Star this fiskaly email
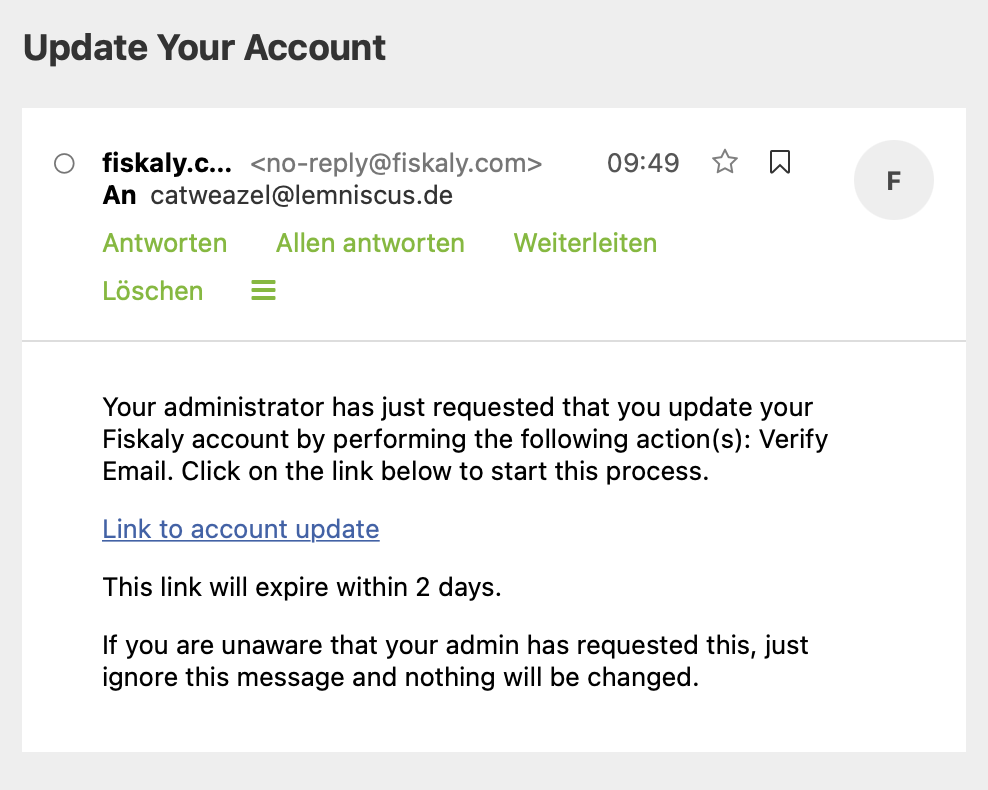 (725, 163)
